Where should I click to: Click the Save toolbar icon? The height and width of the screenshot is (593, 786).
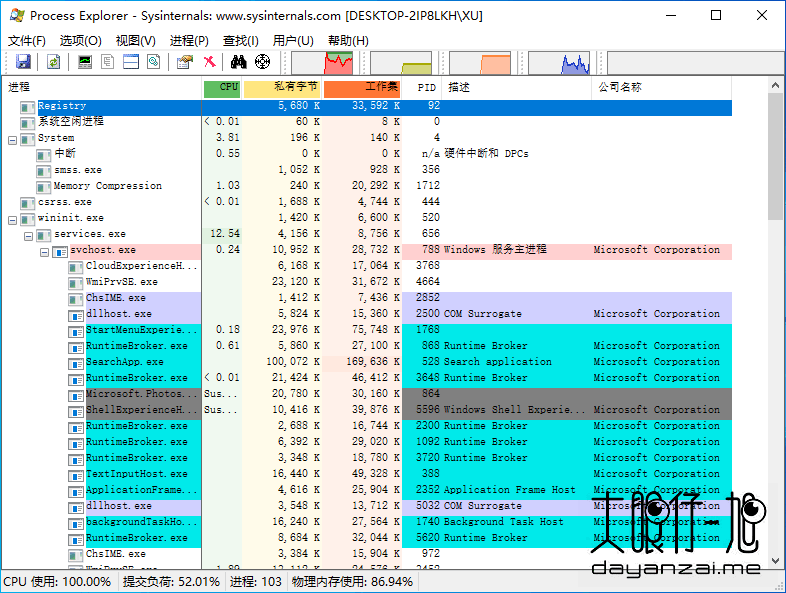pos(23,62)
